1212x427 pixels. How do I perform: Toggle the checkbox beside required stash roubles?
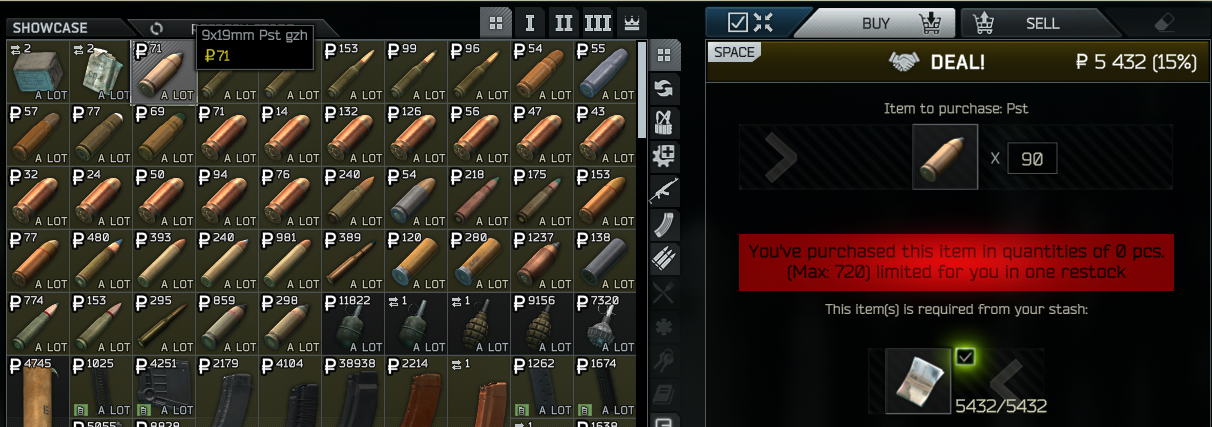(965, 356)
